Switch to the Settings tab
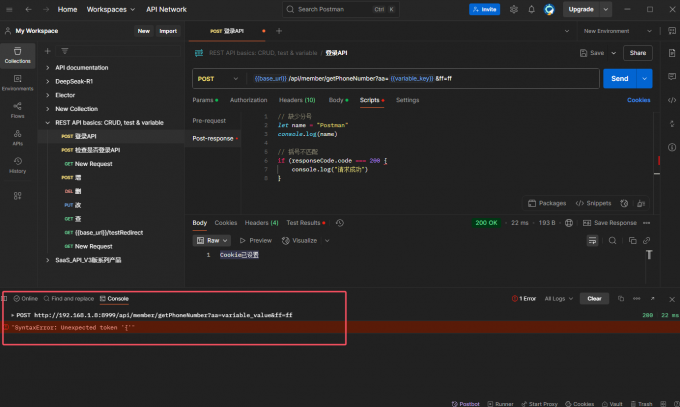 [408, 100]
